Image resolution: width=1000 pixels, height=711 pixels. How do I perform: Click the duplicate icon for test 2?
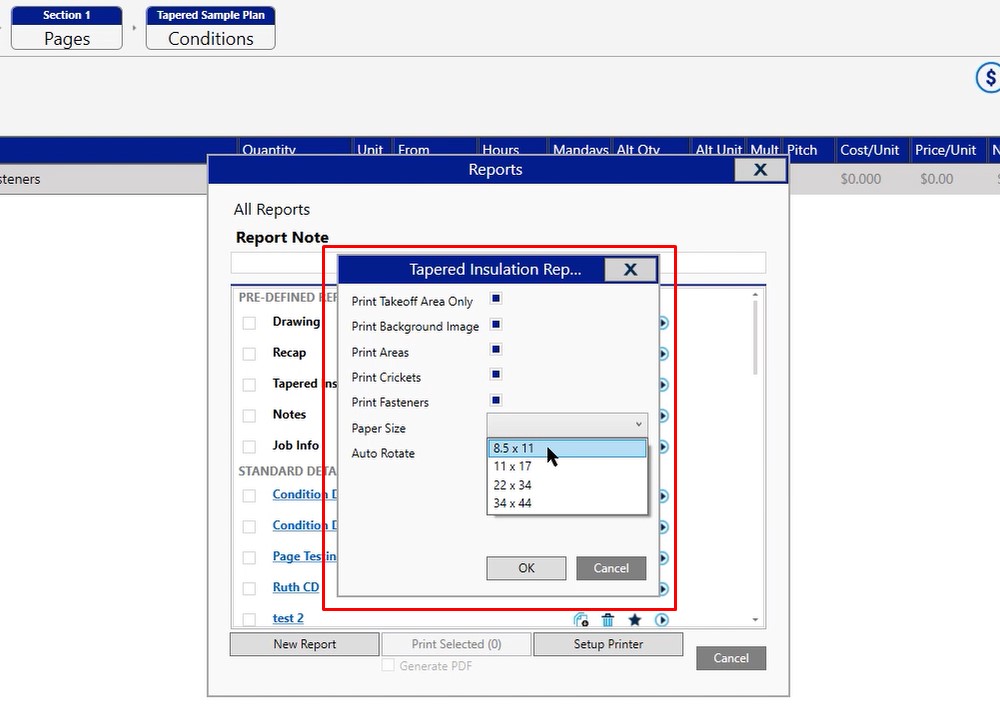pos(581,620)
